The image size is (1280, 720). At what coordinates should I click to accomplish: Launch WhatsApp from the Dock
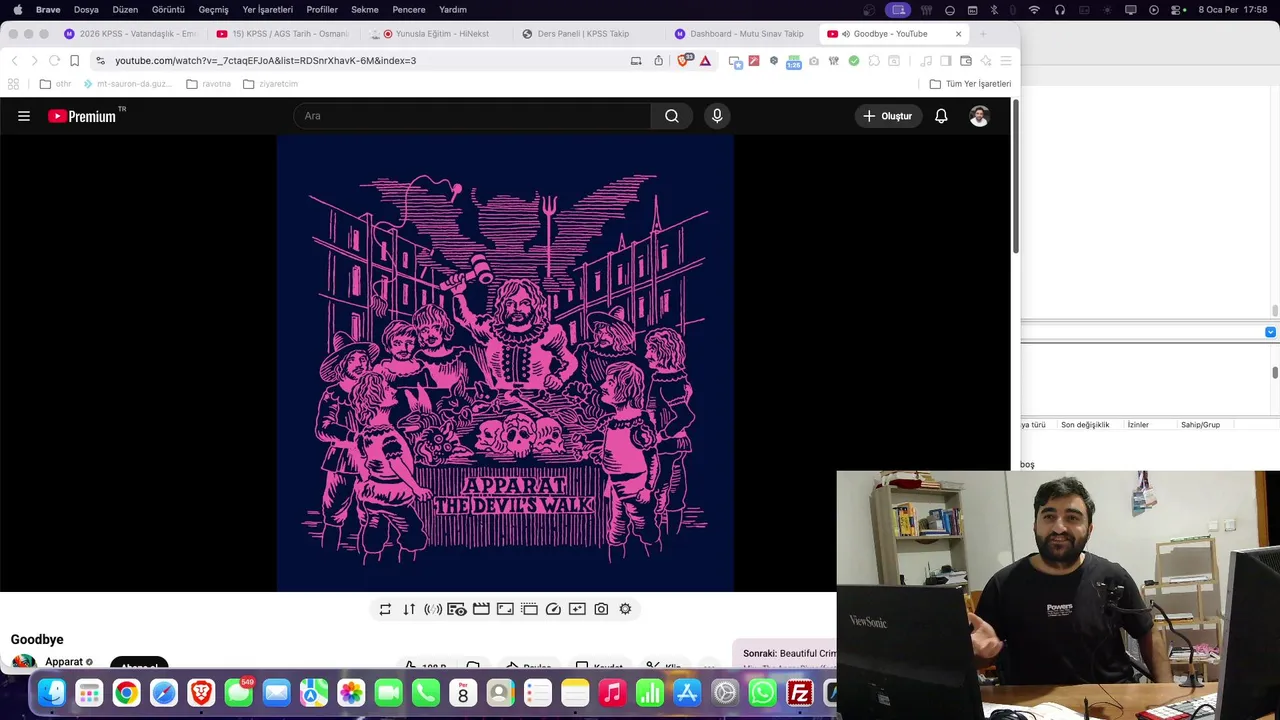[x=762, y=692]
